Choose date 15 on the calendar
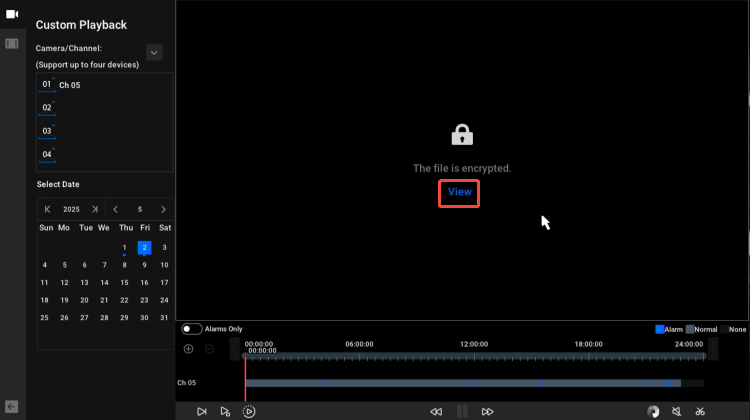This screenshot has height=420, width=750. coord(124,283)
